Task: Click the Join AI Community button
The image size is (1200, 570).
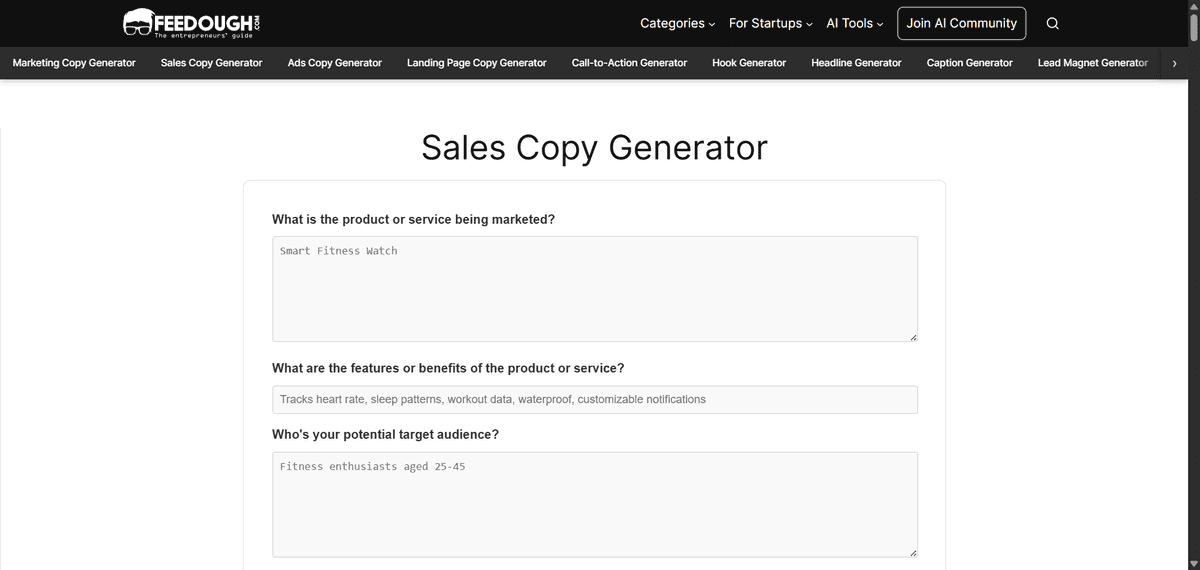Action: [x=961, y=23]
